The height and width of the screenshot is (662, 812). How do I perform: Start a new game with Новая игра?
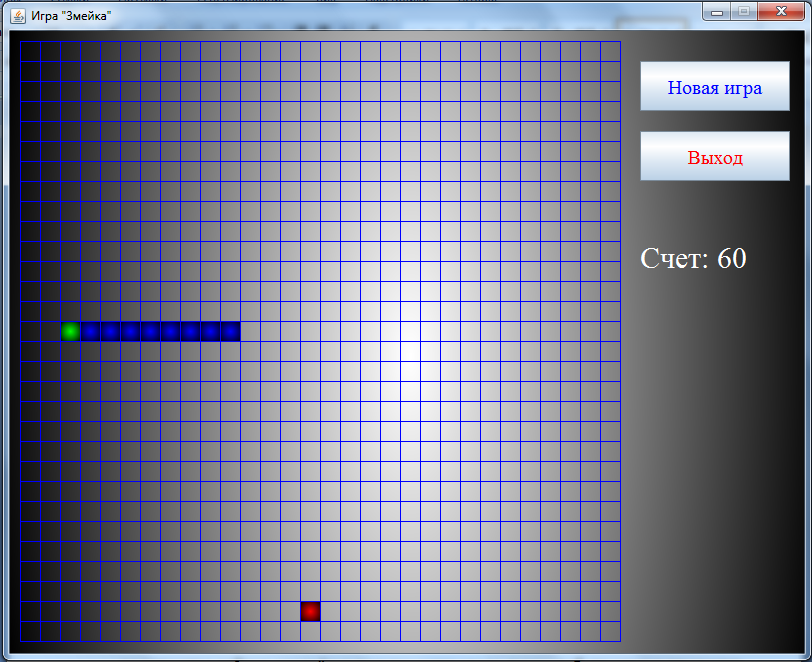pos(715,86)
